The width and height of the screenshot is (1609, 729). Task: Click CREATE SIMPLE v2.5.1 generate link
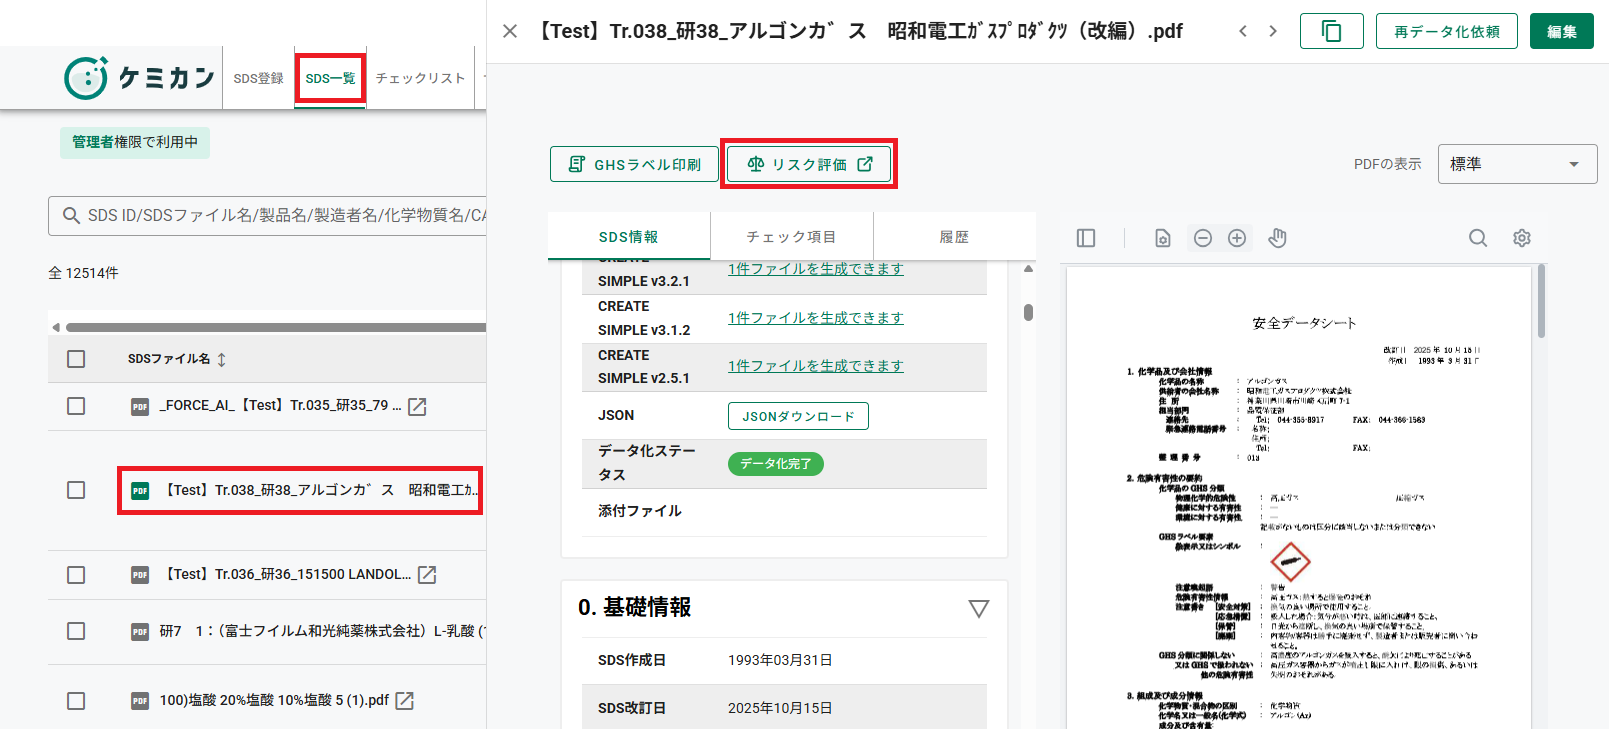pyautogui.click(x=815, y=366)
